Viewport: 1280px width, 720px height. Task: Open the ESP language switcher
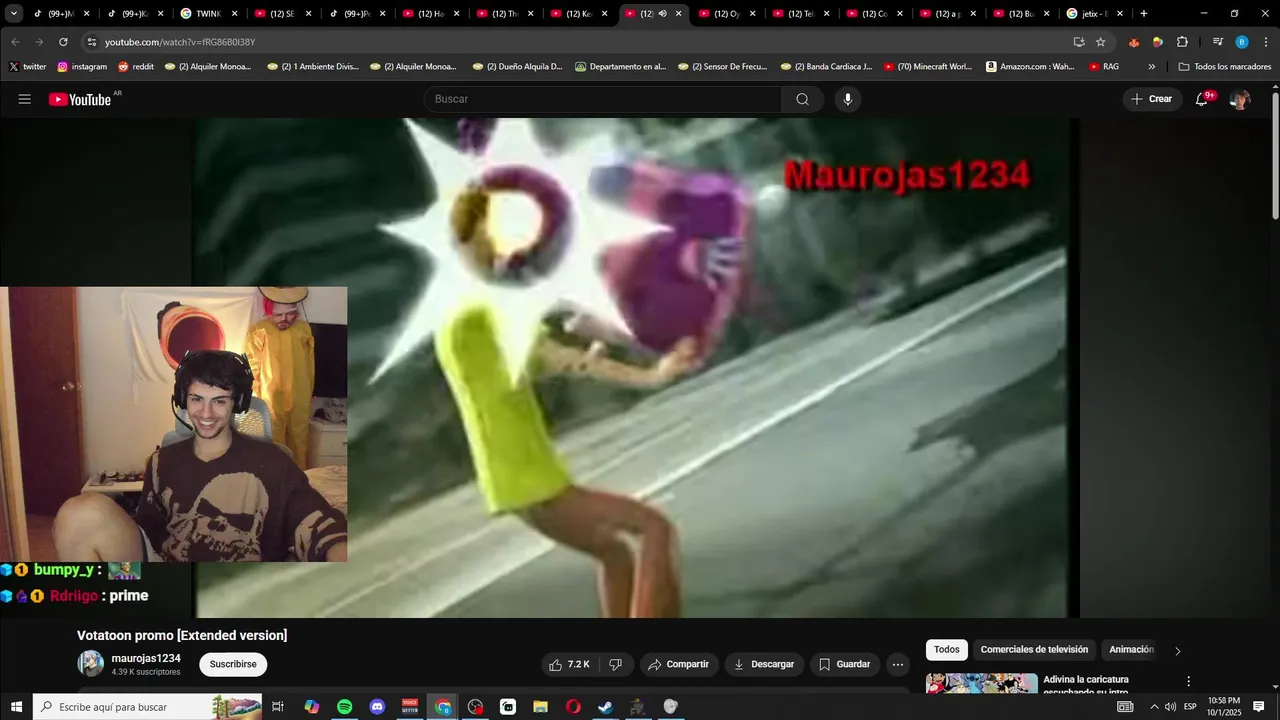click(x=1190, y=707)
